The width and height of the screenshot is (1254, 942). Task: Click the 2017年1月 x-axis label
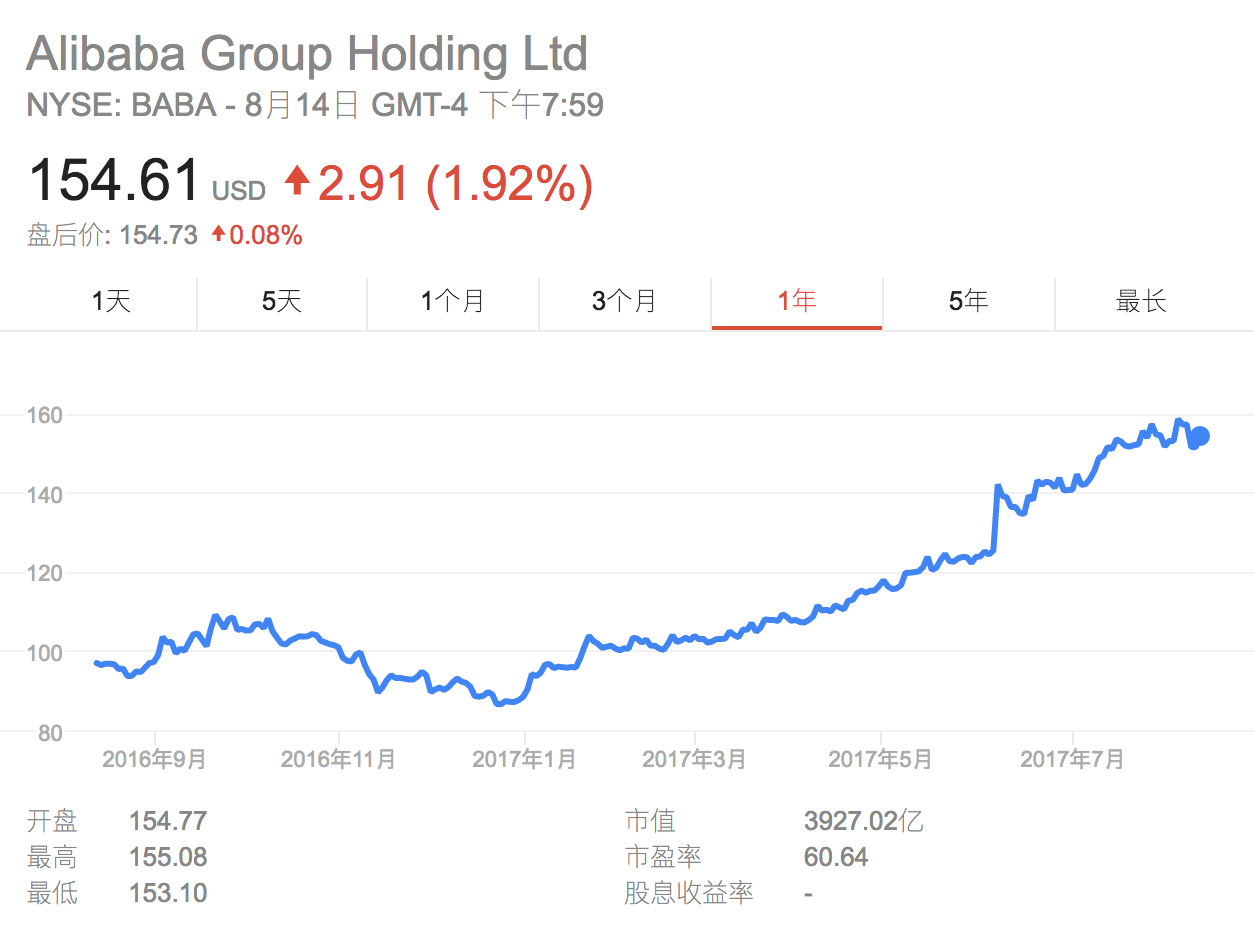[524, 760]
